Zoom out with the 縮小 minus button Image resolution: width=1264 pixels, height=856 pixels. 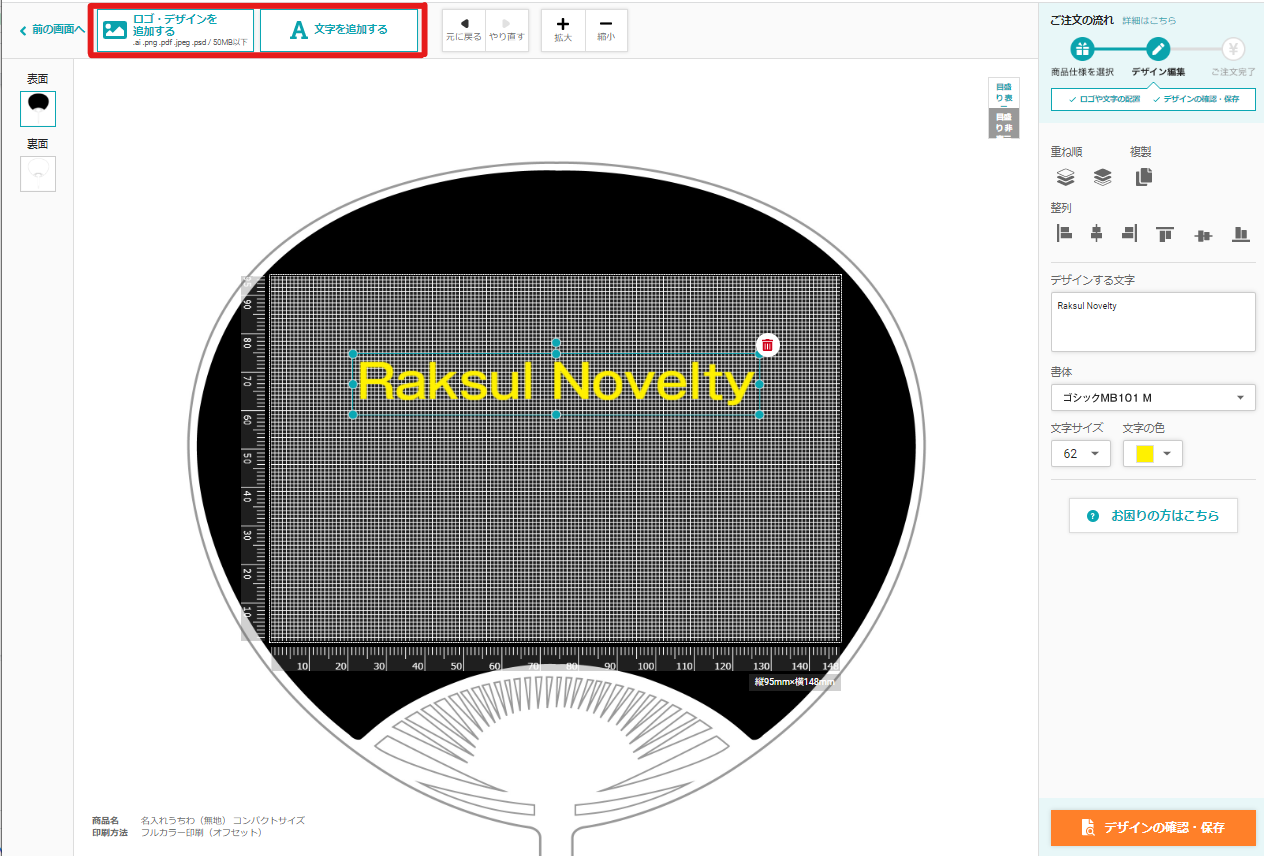(606, 30)
